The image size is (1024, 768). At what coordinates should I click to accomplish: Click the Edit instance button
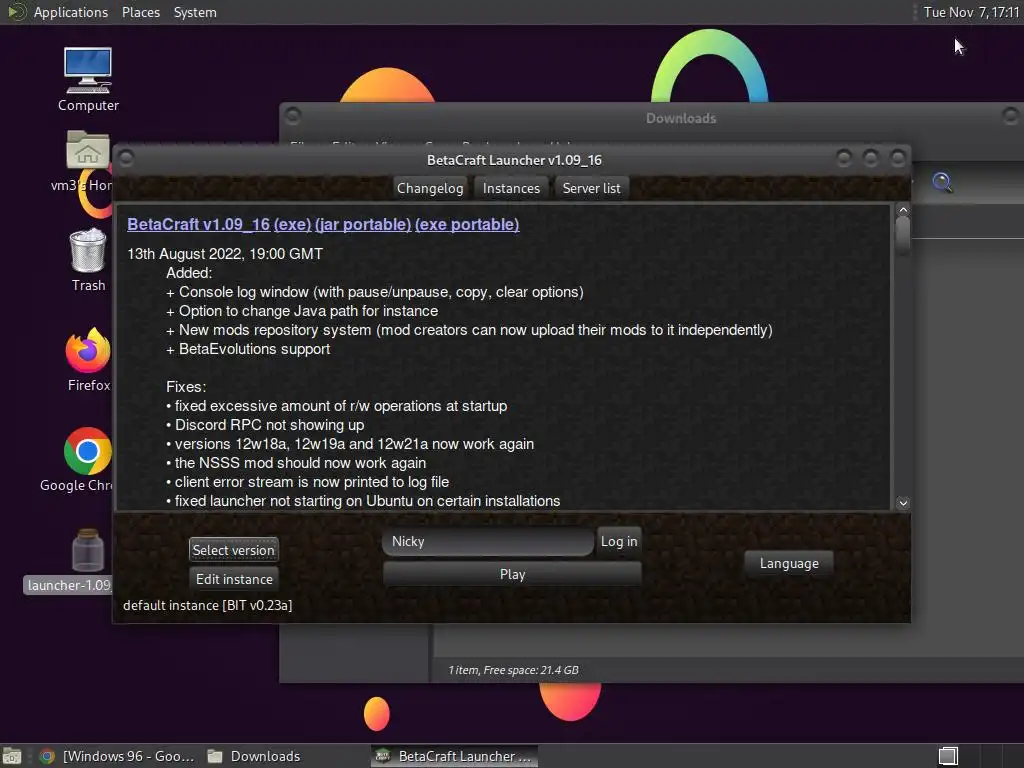point(234,579)
